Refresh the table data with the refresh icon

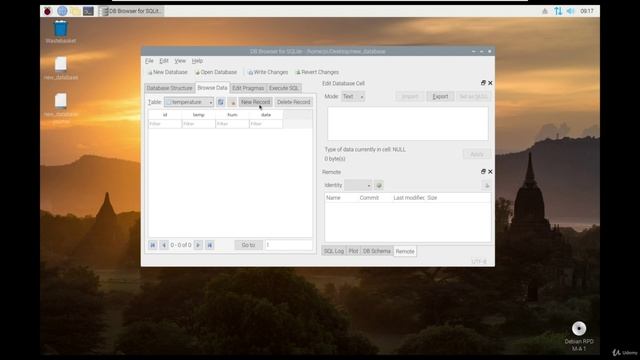(x=220, y=102)
